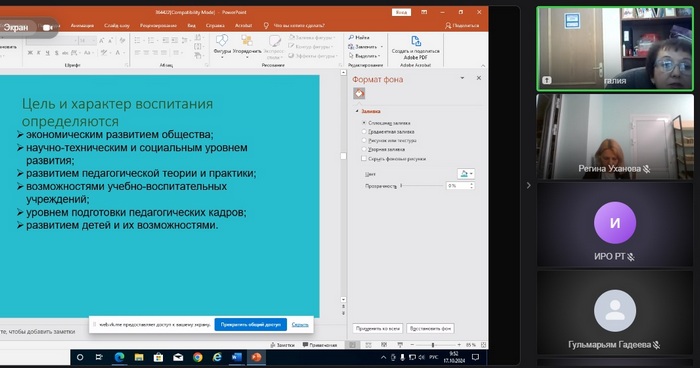Viewport: 700px width, 368px height.
Task: Click Создать и поделиться Adobe PDF icon
Action: tap(416, 47)
